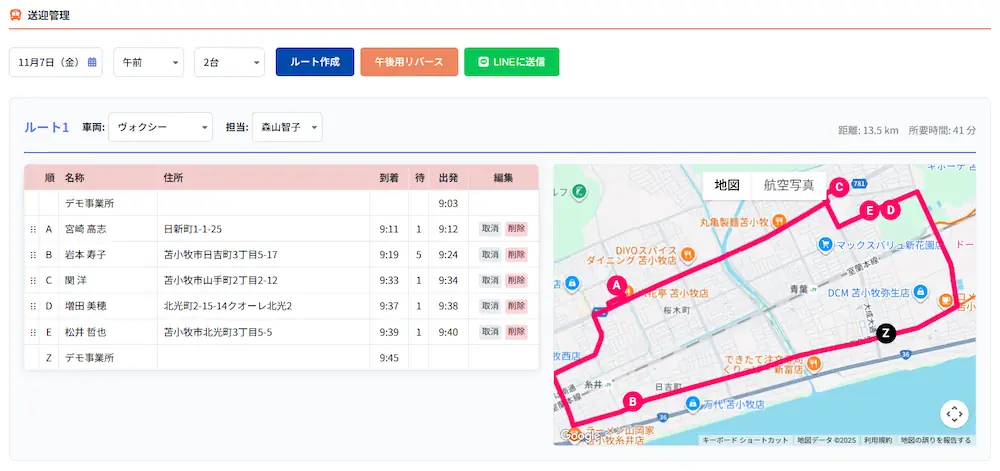
Task: Select the 地図 map type tab
Action: coord(727,185)
